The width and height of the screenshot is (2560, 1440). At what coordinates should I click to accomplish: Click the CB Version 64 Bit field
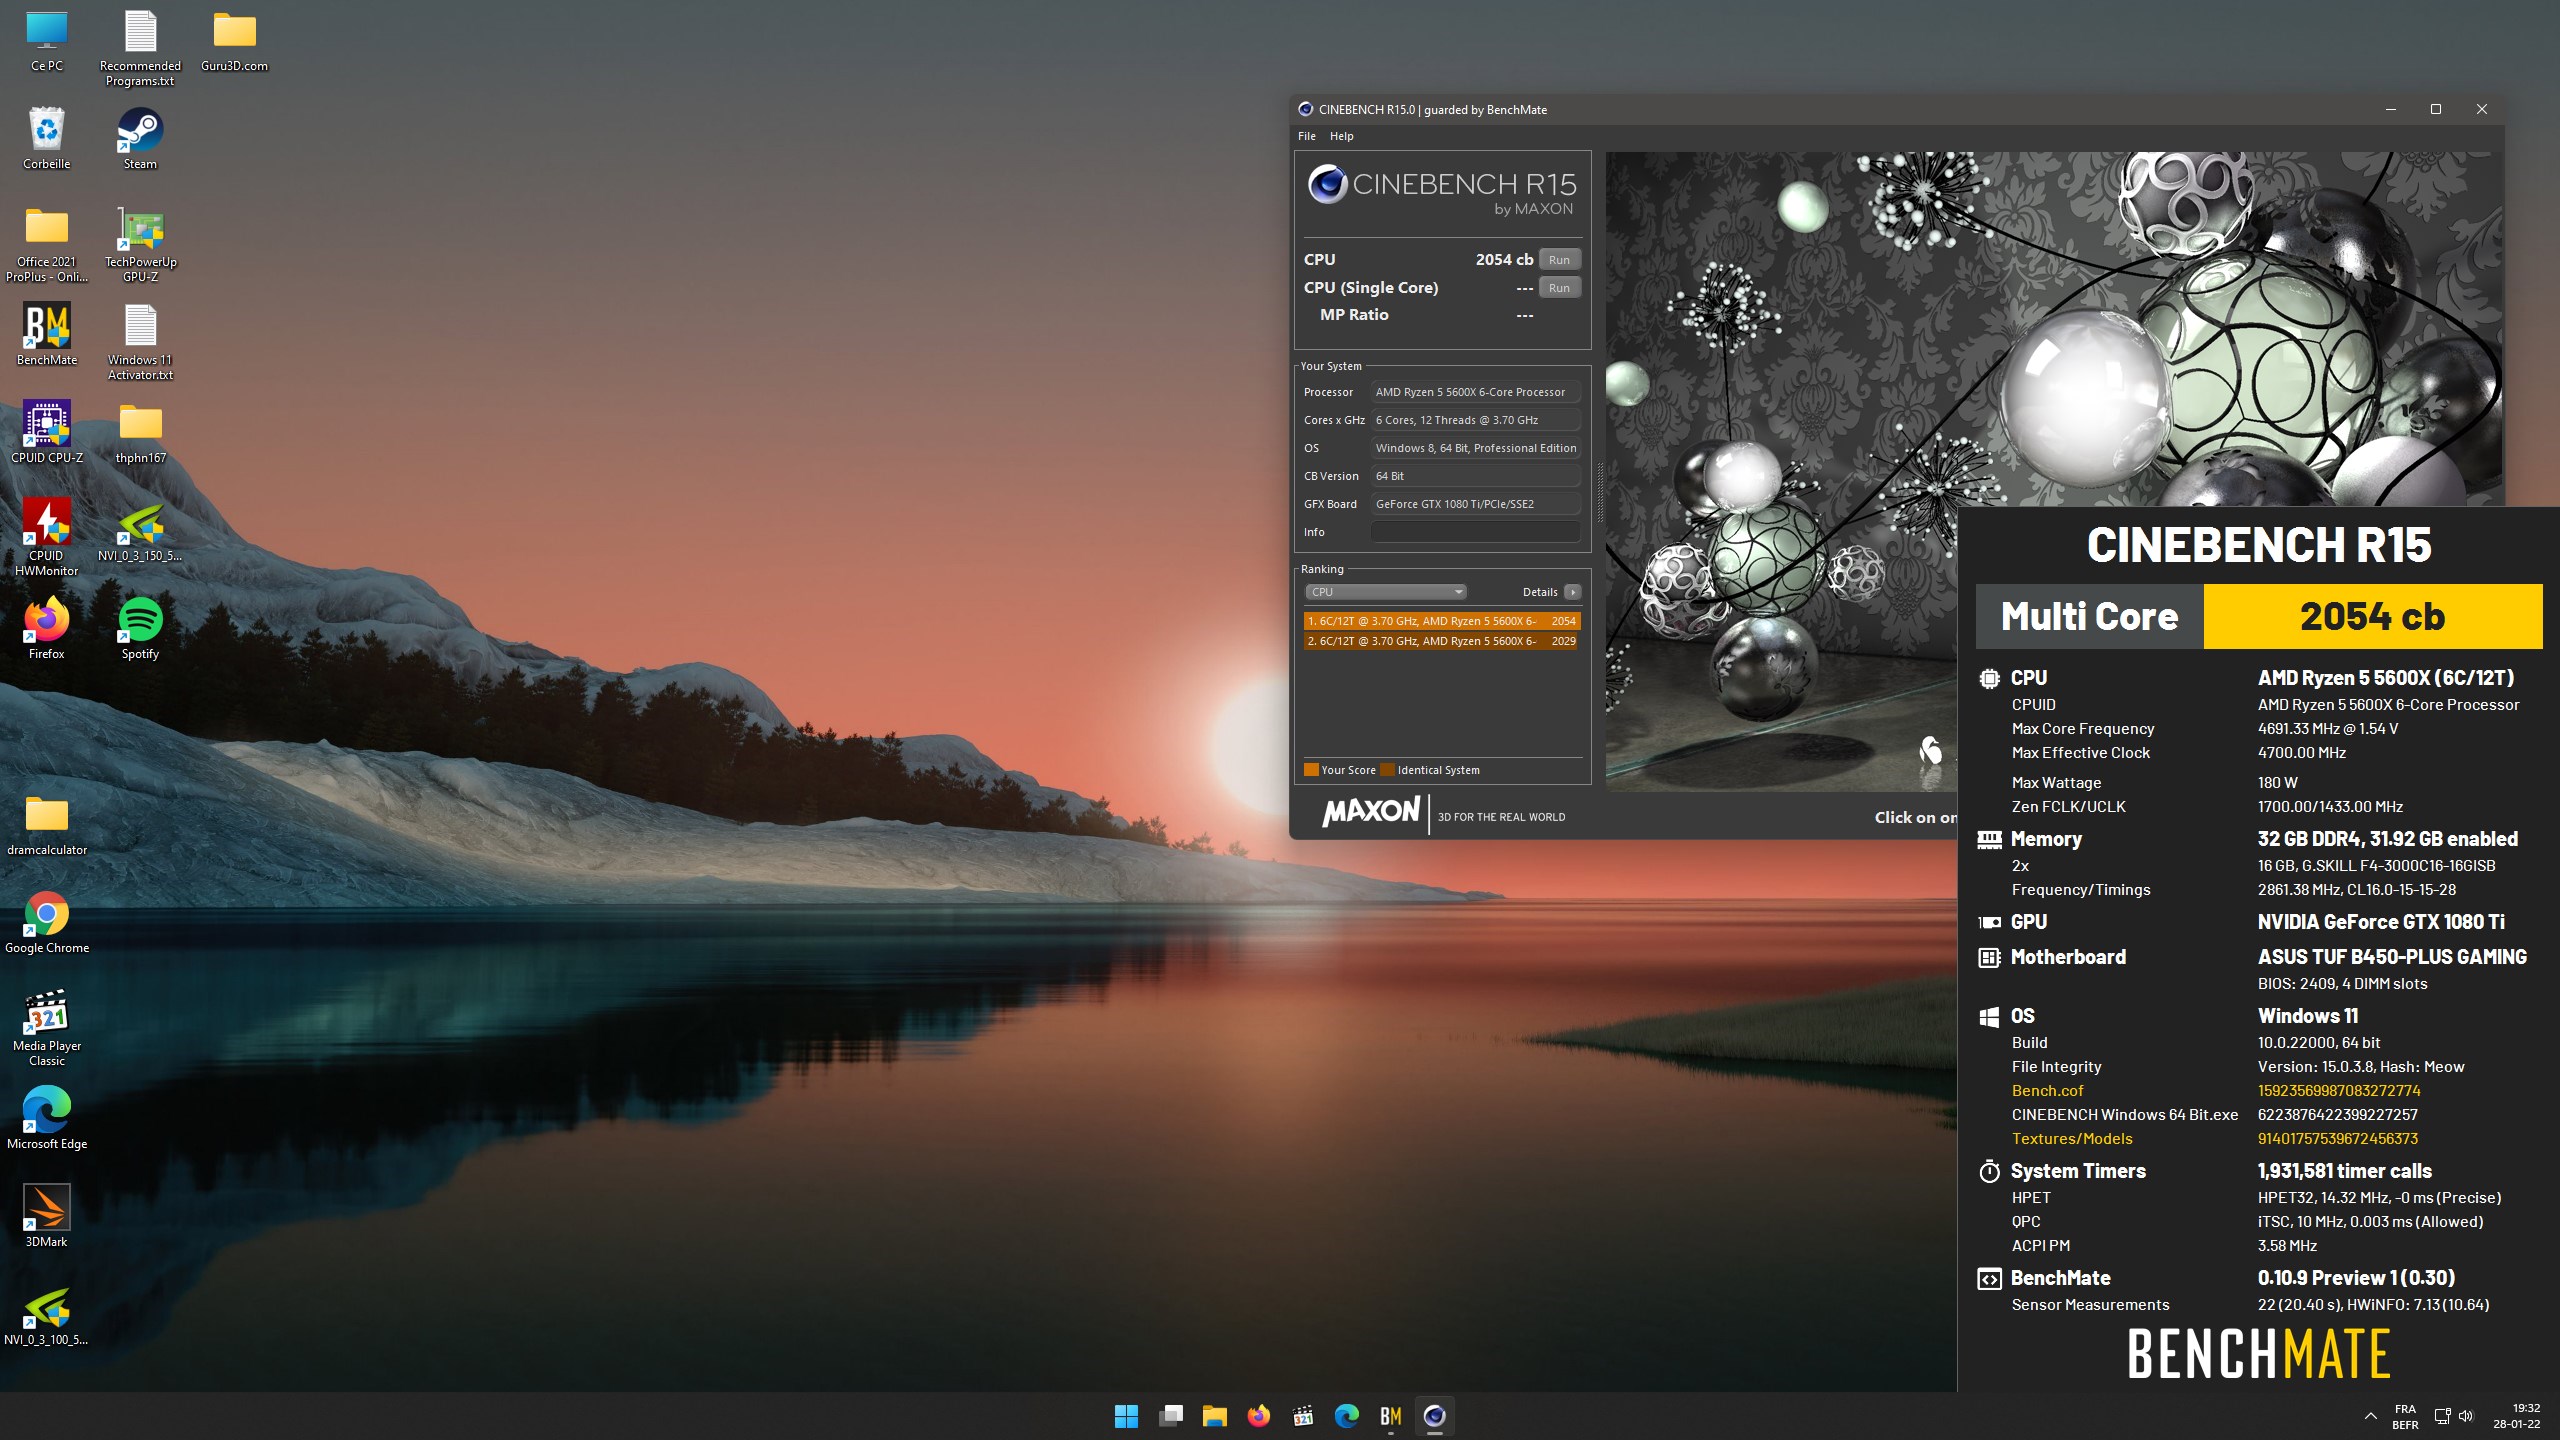point(1475,476)
